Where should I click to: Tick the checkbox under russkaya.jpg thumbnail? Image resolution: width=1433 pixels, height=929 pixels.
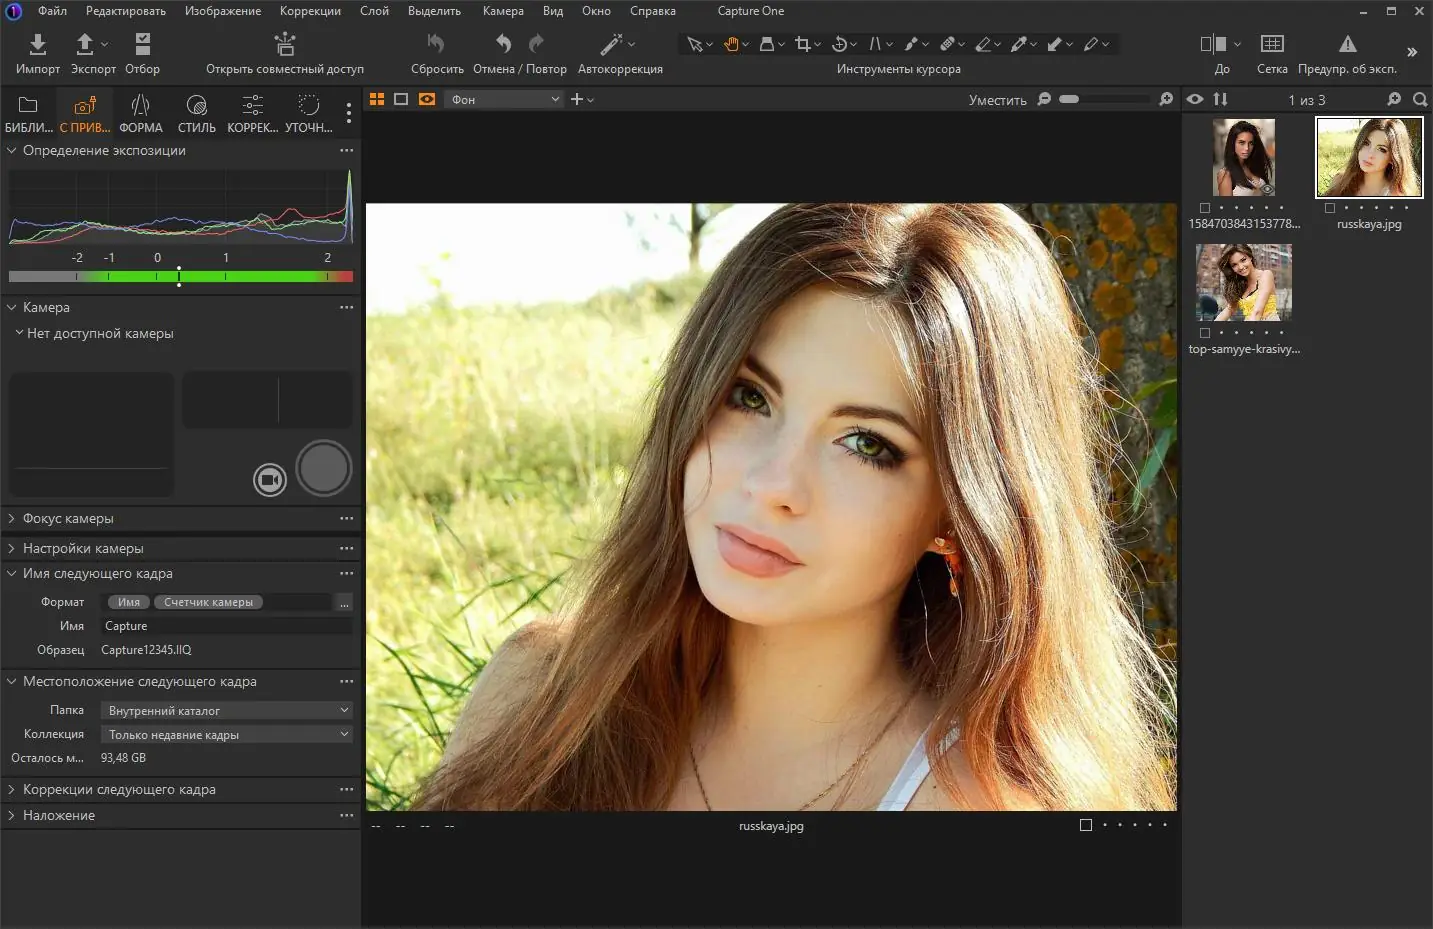[x=1330, y=208]
